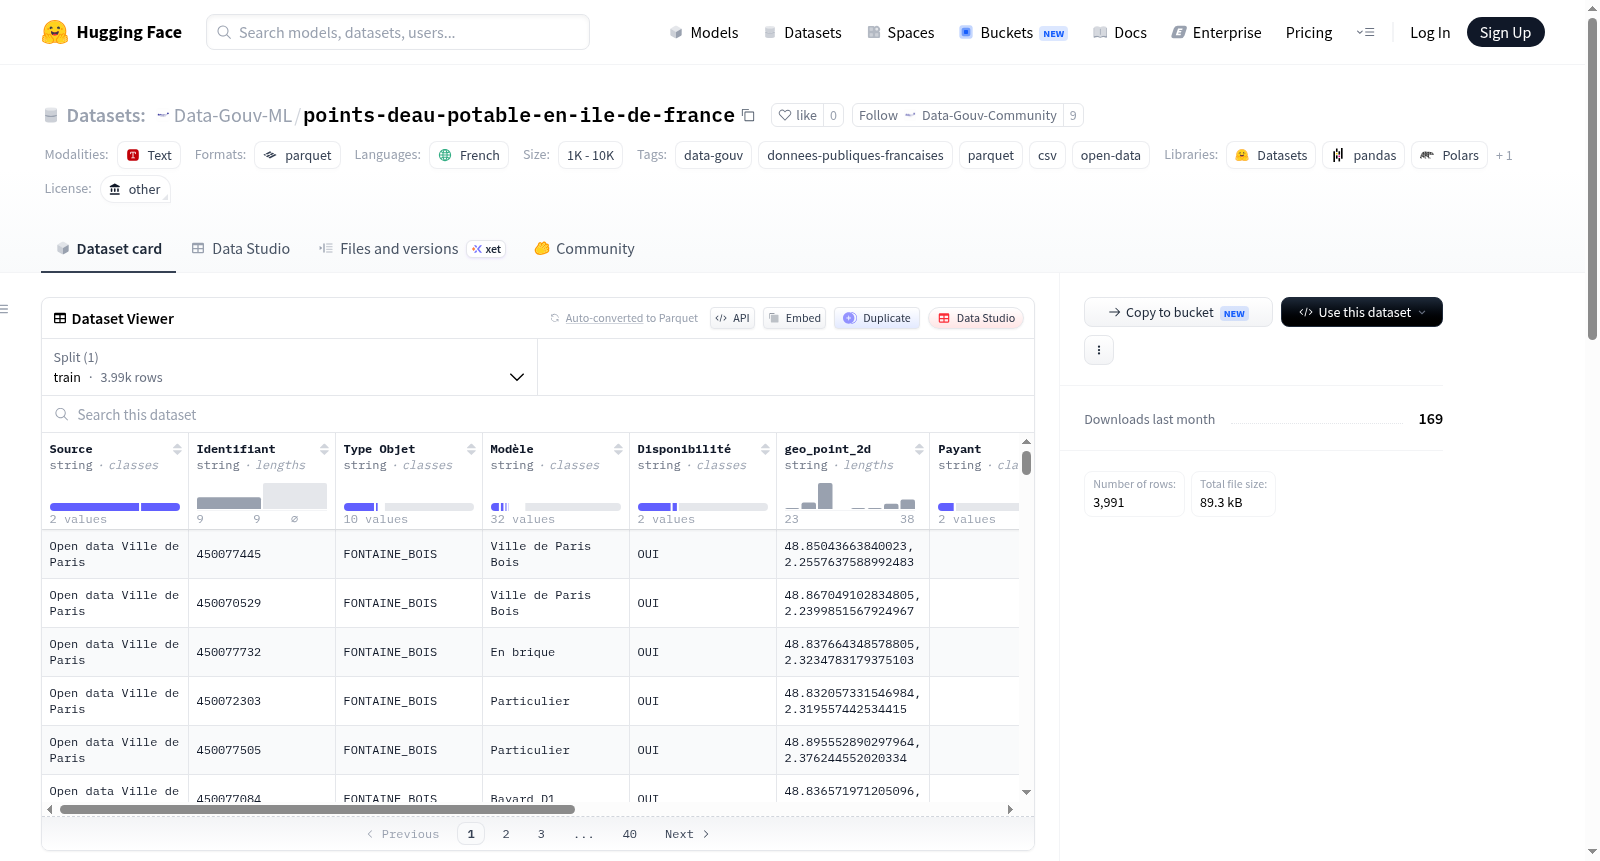Click the pandas library tag
This screenshot has width=1600, height=861.
(1364, 155)
